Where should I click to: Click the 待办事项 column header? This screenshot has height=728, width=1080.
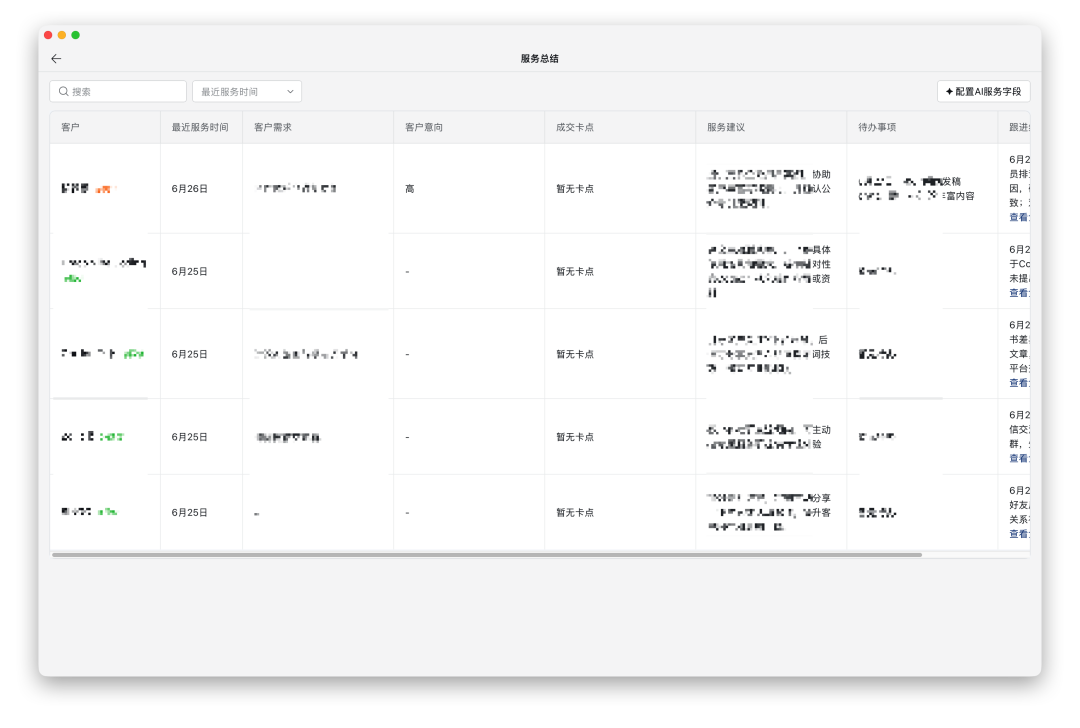point(877,127)
